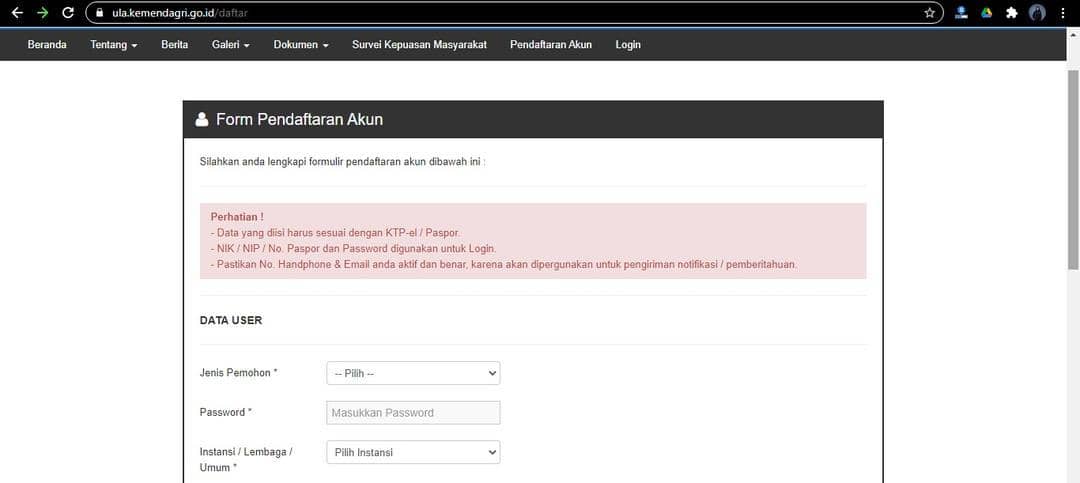The image size is (1080, 483).
Task: Open the Extensions puzzle-piece menu
Action: tap(1011, 13)
